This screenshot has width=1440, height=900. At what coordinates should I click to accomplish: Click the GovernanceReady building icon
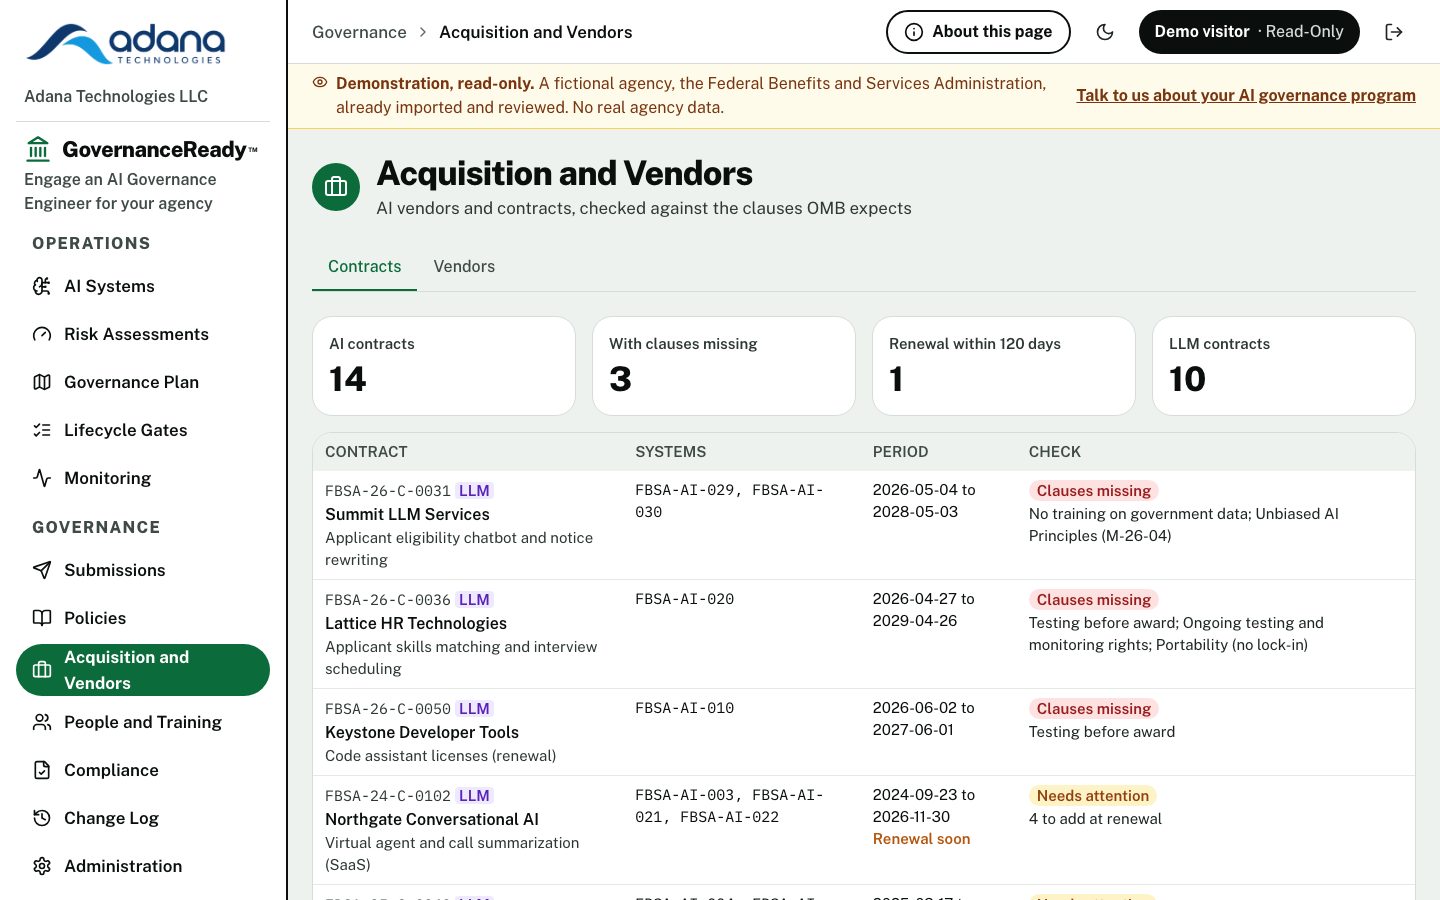pos(38,149)
